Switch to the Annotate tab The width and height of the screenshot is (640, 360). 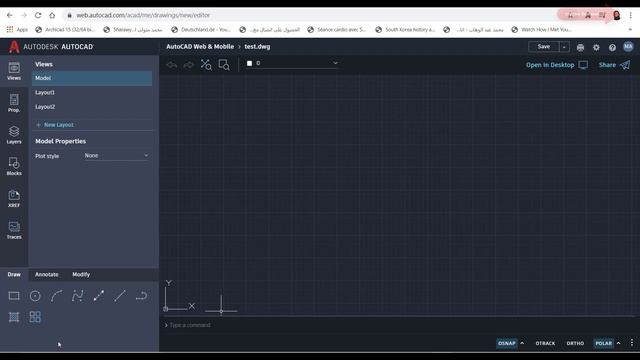pos(47,275)
